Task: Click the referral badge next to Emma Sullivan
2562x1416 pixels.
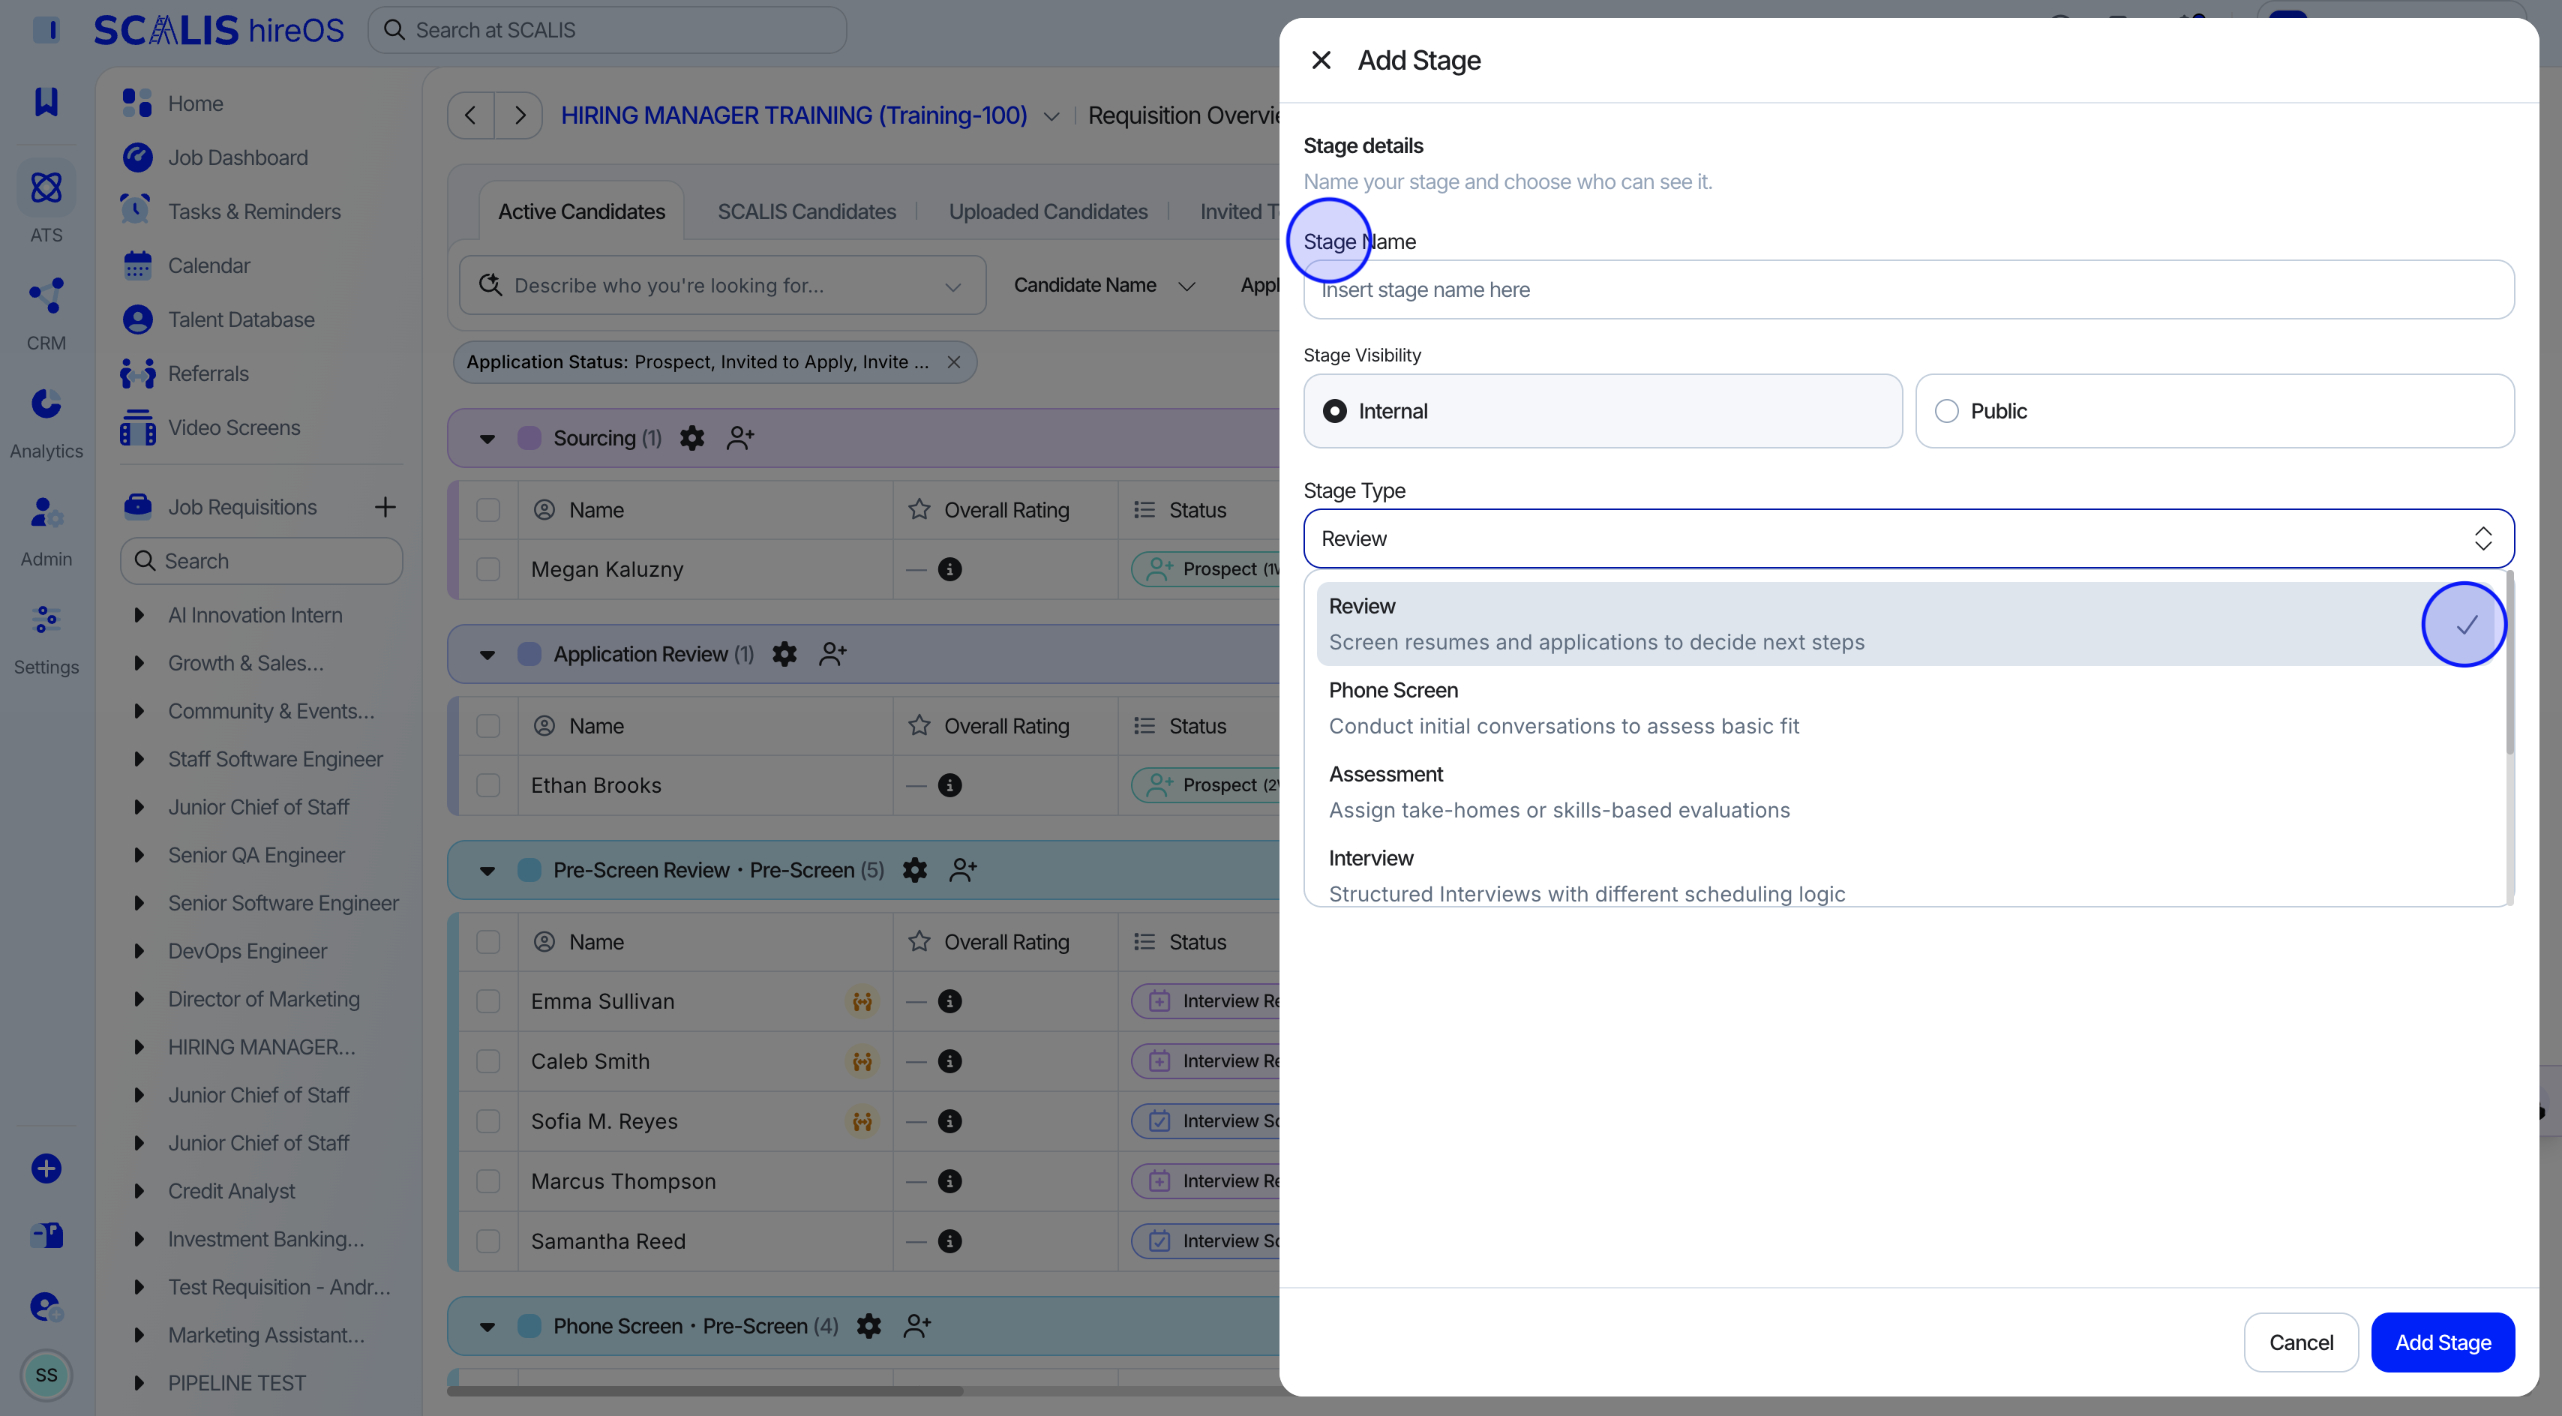Action: coord(862,1001)
